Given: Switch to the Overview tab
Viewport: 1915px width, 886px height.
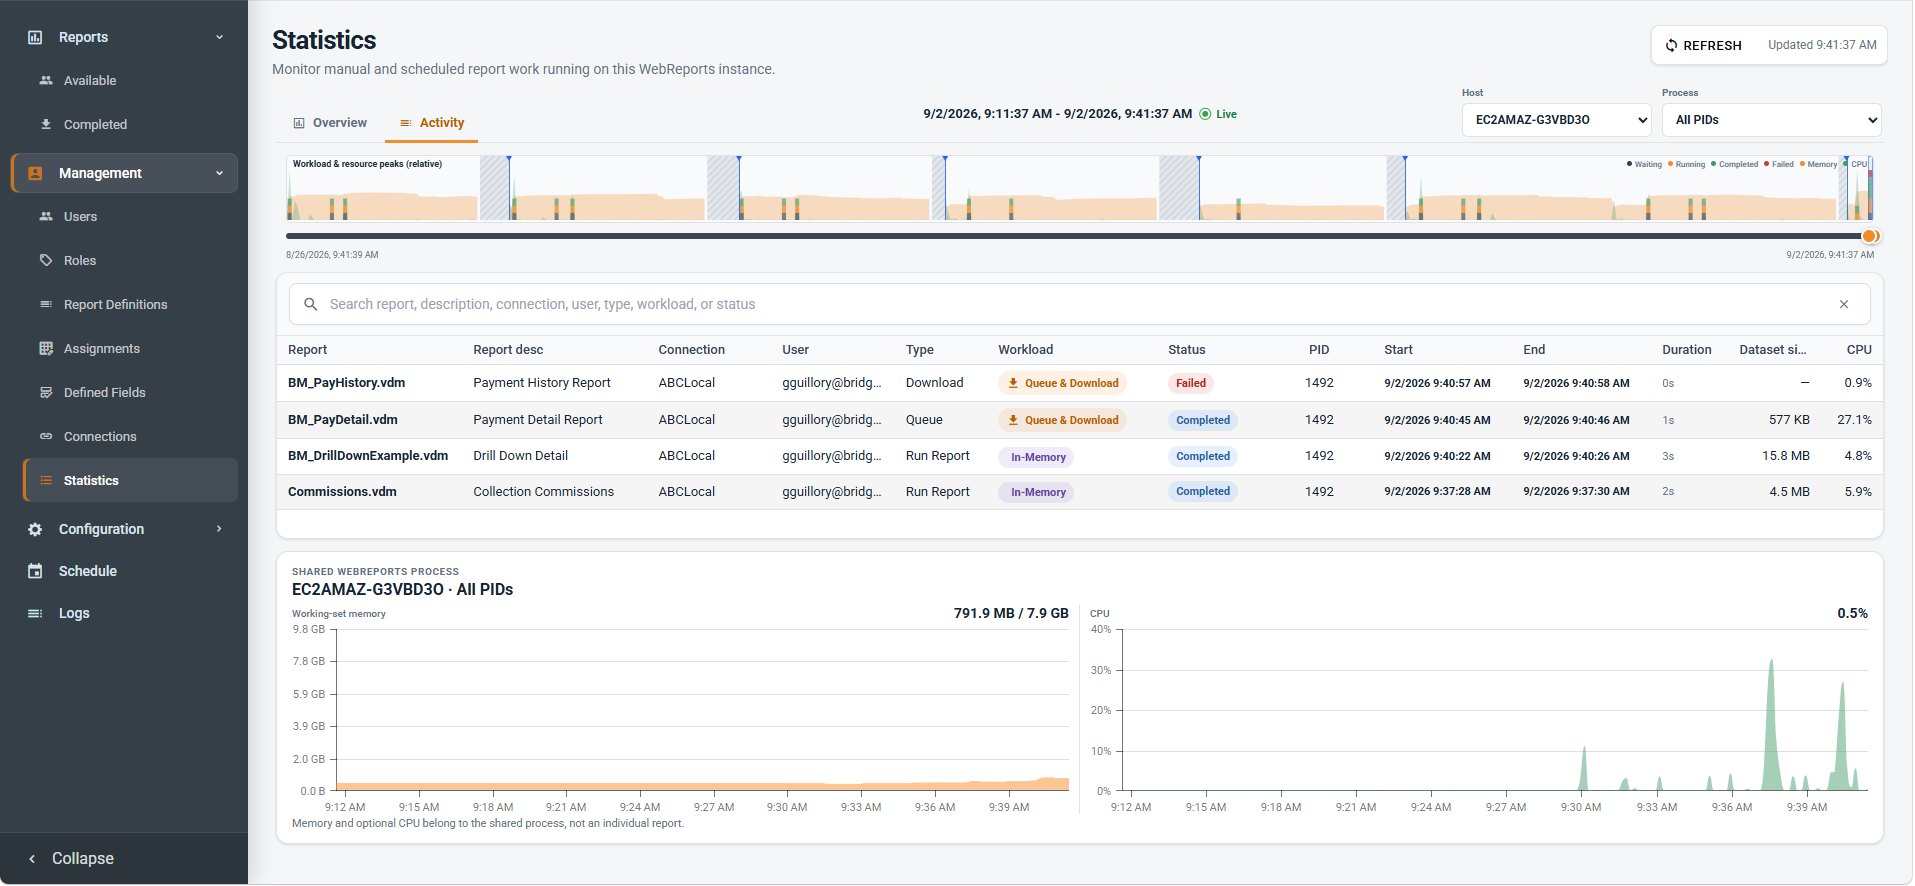Looking at the screenshot, I should (330, 123).
